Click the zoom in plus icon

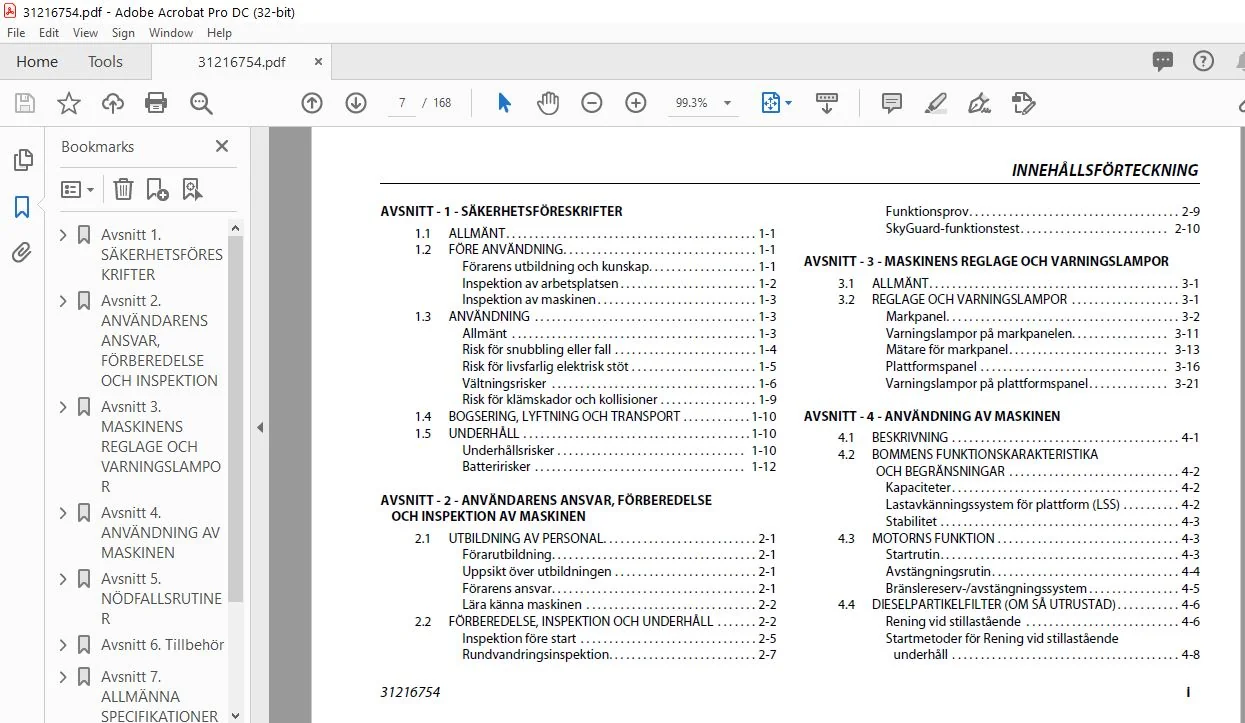pos(636,103)
